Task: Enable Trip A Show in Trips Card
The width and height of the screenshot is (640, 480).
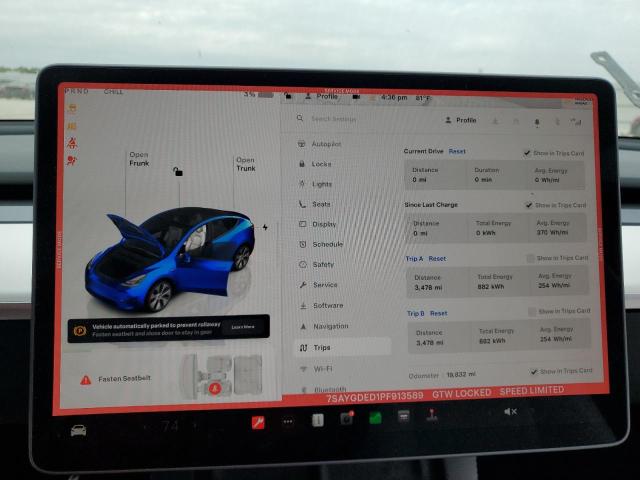Action: point(531,258)
